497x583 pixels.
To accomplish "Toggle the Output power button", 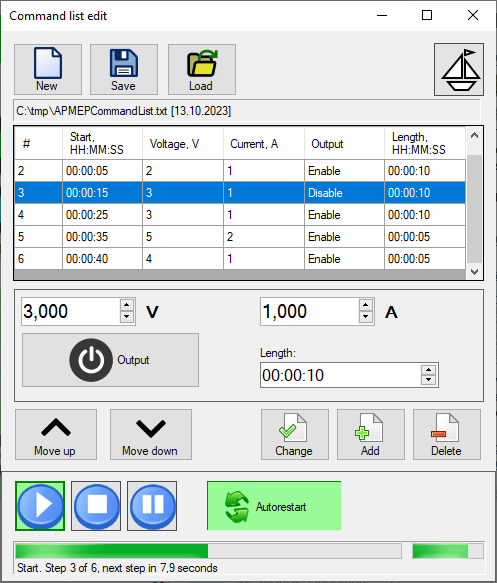I will coord(110,360).
